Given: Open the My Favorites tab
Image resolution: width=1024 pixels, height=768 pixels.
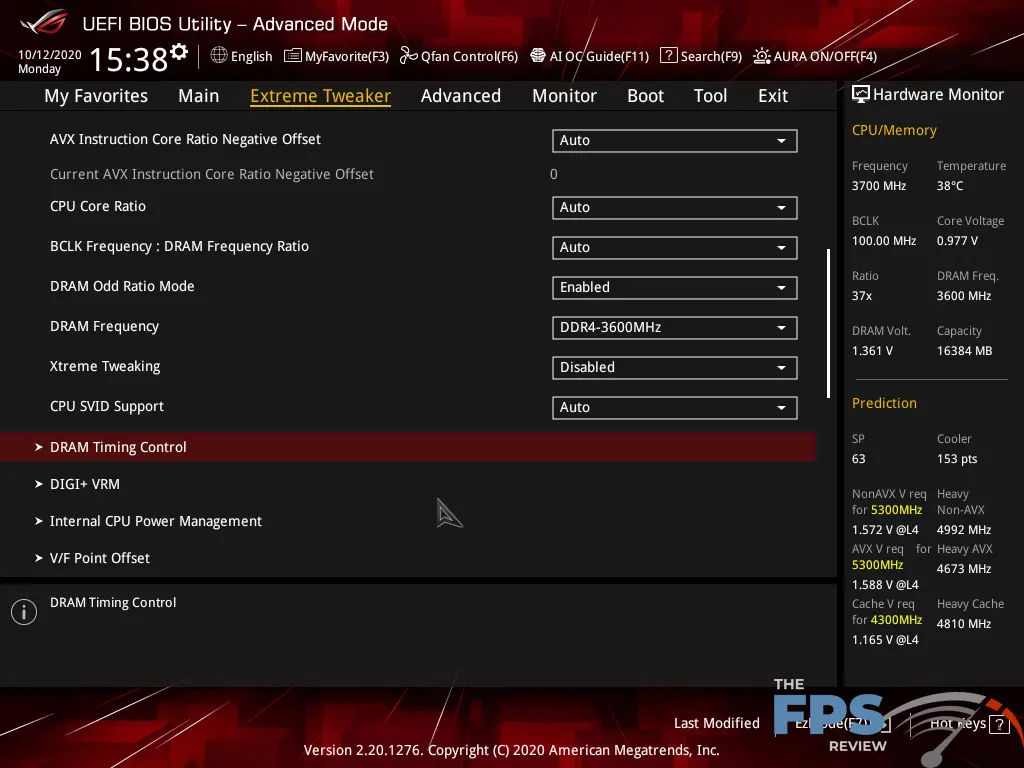Looking at the screenshot, I should [x=96, y=96].
